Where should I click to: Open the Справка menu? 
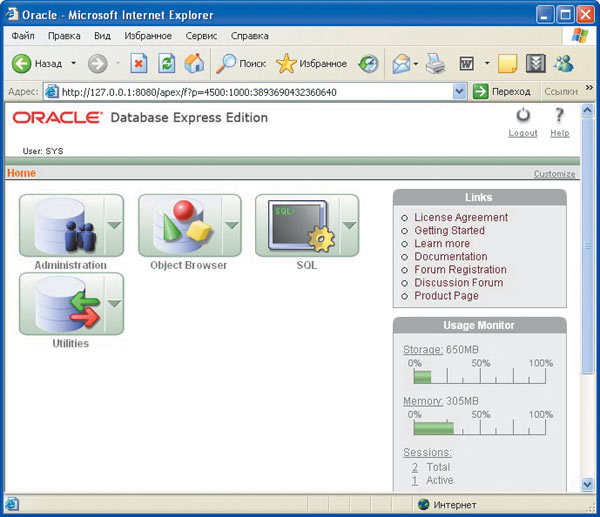249,36
